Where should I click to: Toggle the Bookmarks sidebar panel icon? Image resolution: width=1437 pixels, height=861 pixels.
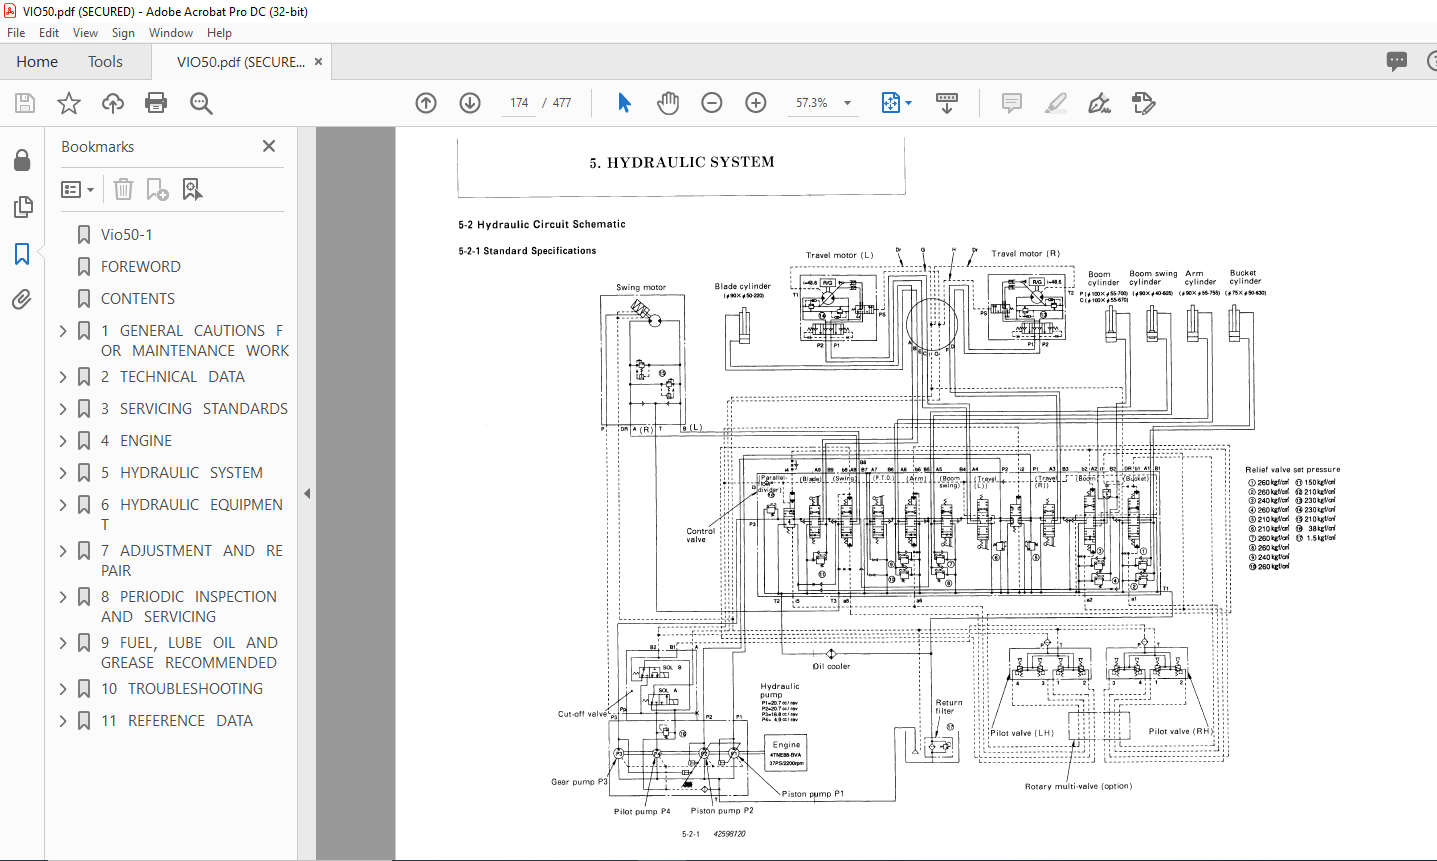coord(21,254)
